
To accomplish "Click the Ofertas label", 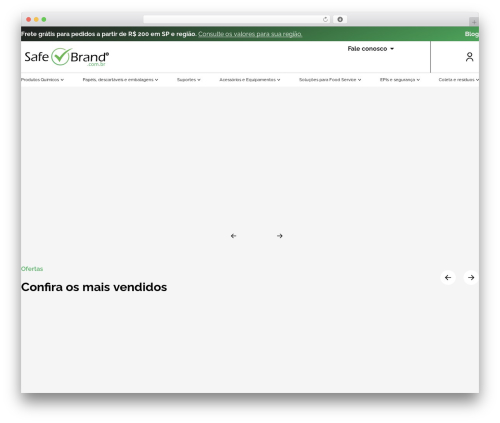I will tap(32, 269).
